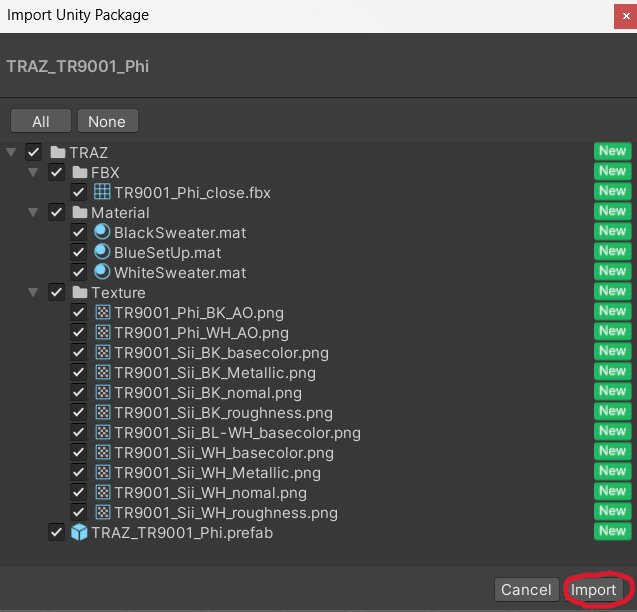Close the Import Unity Package dialog
Viewport: 637px width, 612px height.
click(626, 16)
